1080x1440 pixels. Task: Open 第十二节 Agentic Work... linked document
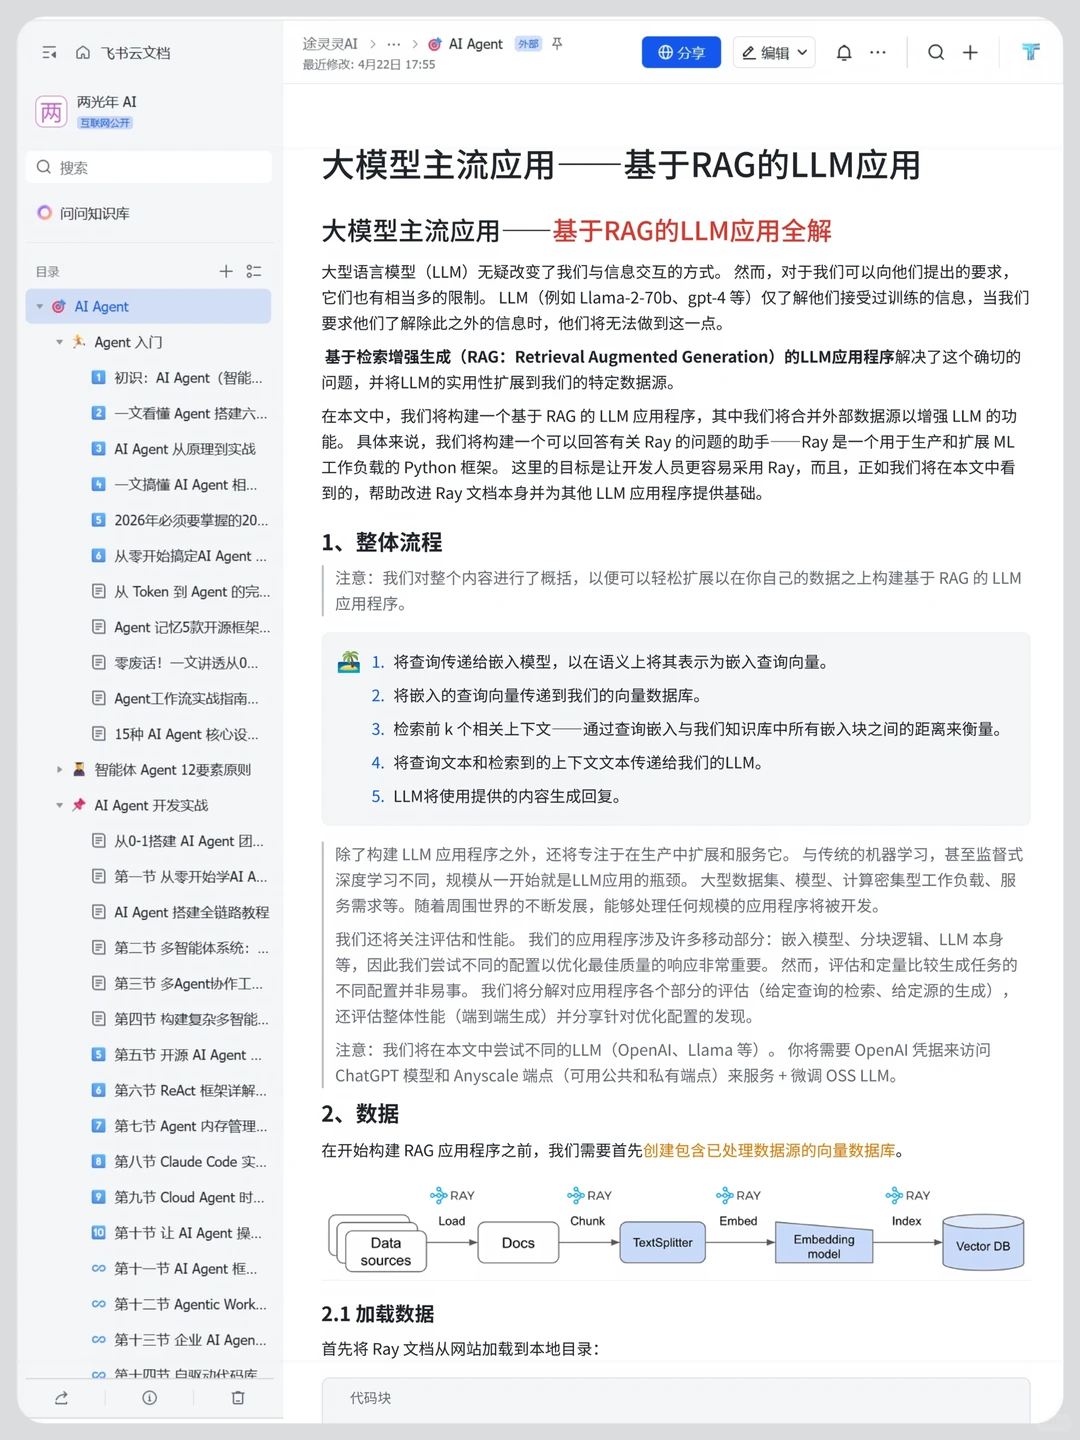(x=180, y=1304)
